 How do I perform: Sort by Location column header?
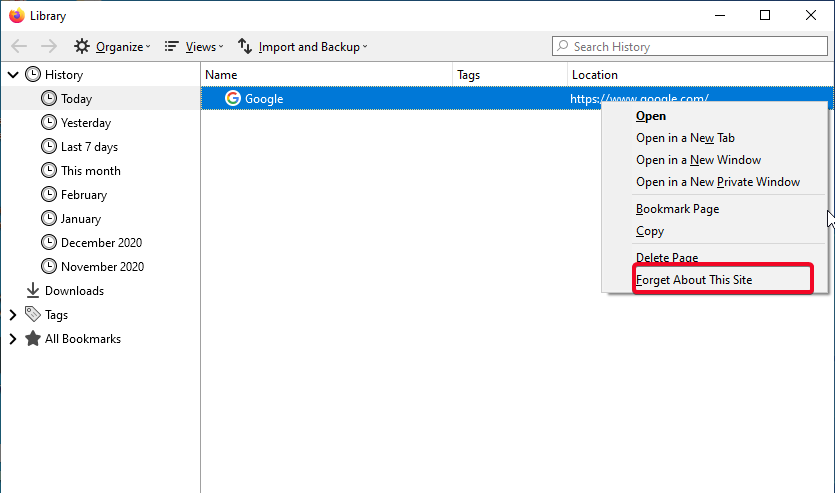coord(701,75)
